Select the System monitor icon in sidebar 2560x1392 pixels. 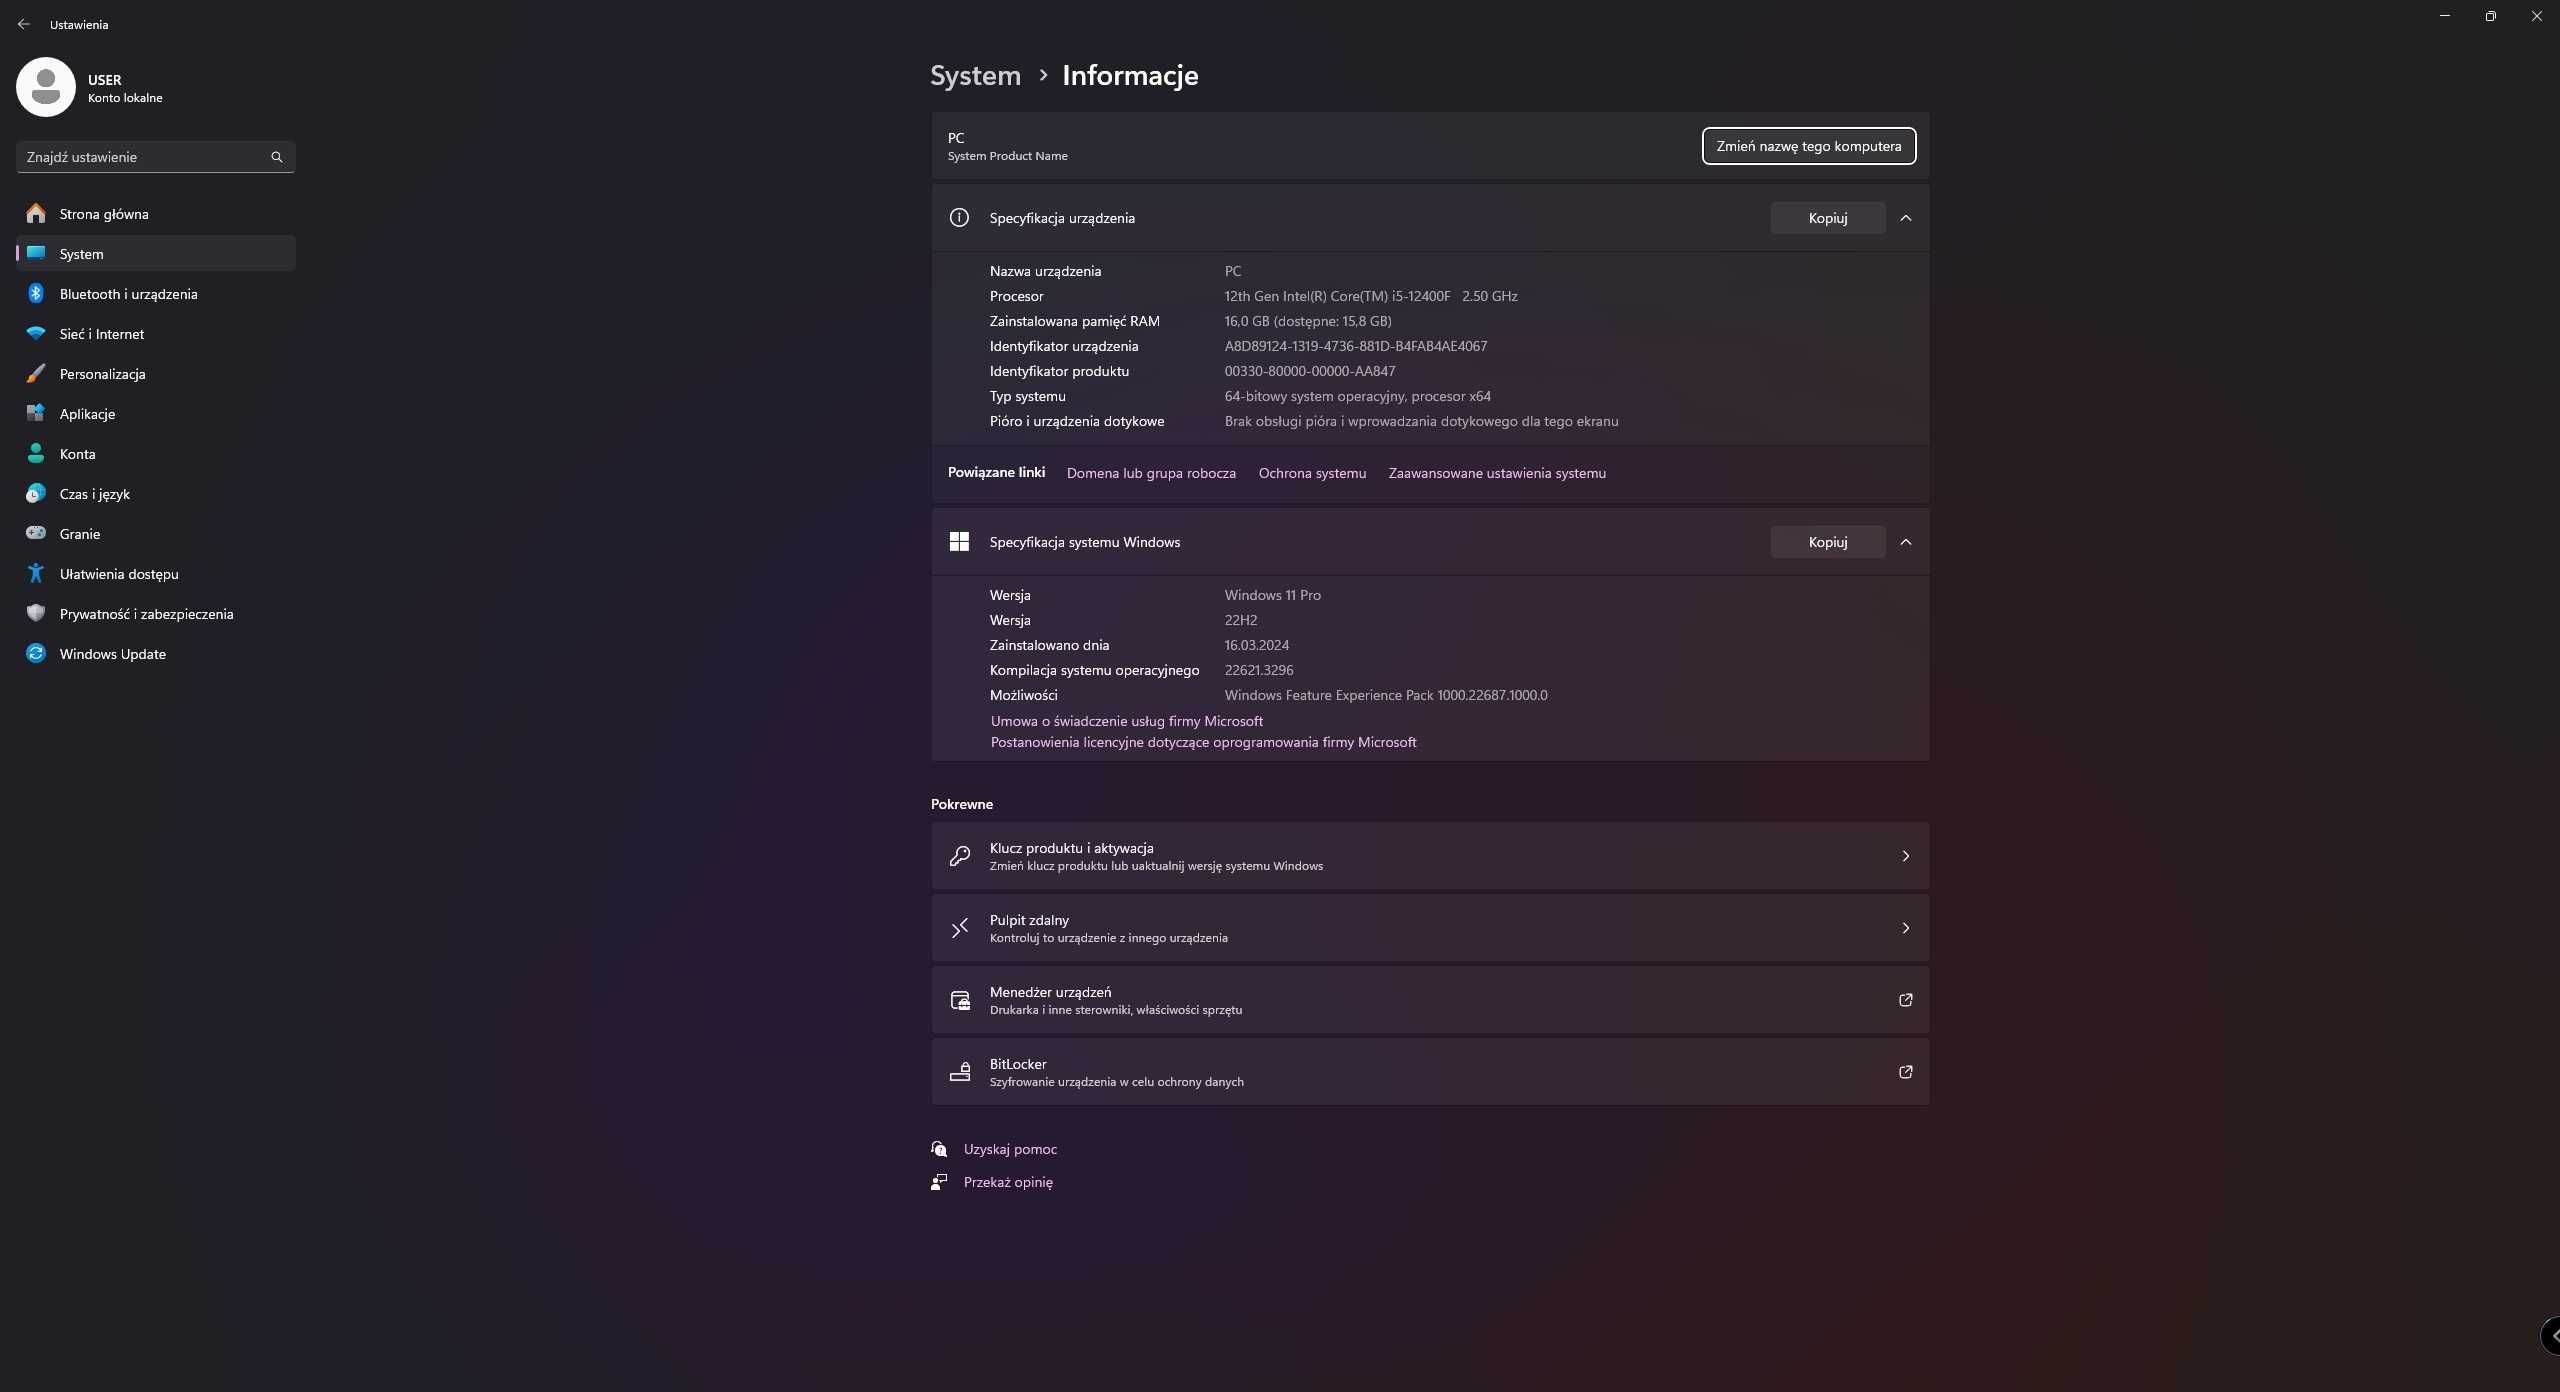point(36,253)
